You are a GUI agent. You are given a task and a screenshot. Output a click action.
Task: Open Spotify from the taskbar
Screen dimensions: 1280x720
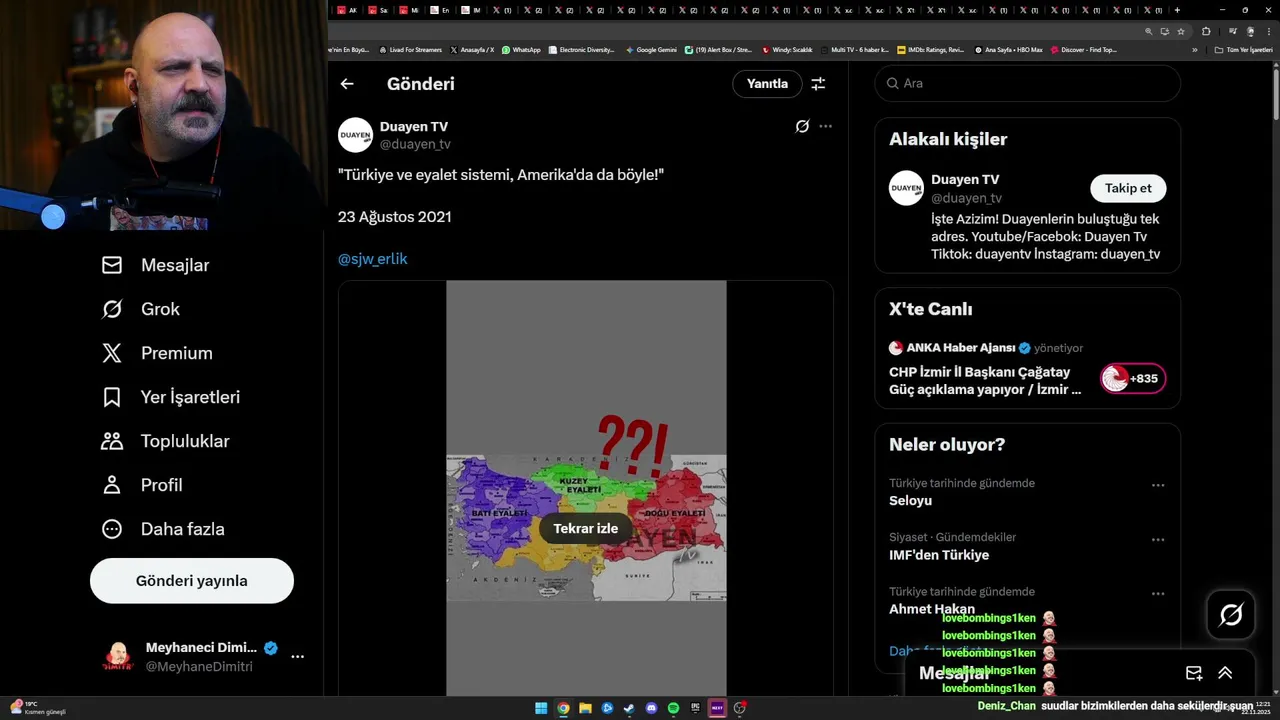point(673,708)
